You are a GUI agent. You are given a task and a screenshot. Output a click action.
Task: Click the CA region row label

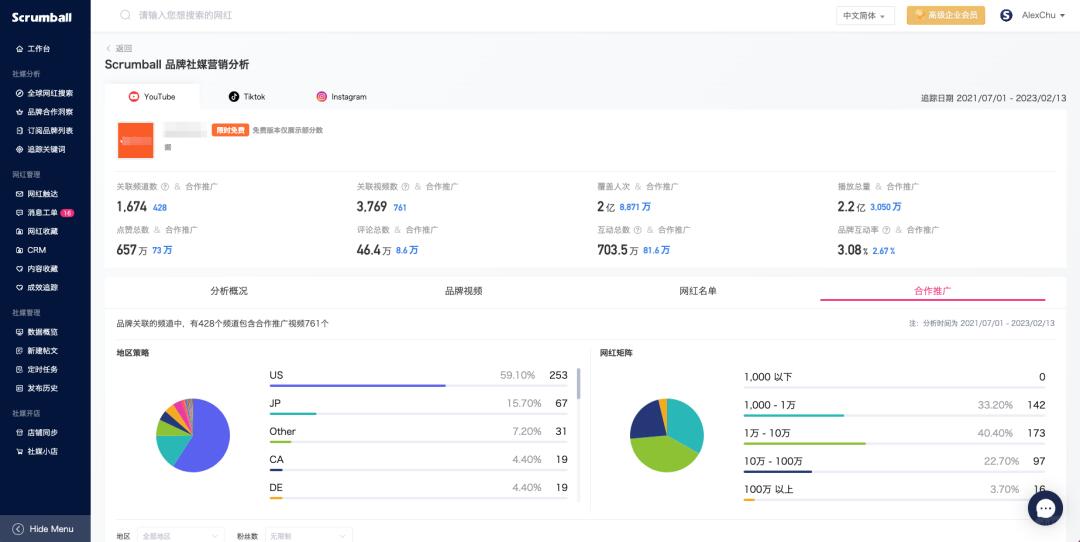coord(276,459)
